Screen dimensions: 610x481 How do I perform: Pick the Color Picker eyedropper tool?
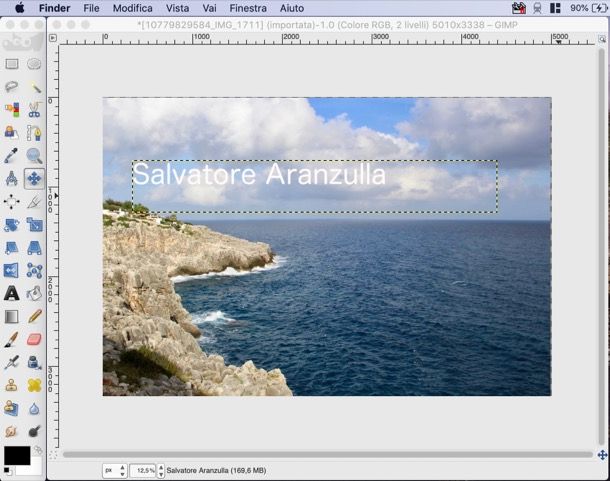12,155
